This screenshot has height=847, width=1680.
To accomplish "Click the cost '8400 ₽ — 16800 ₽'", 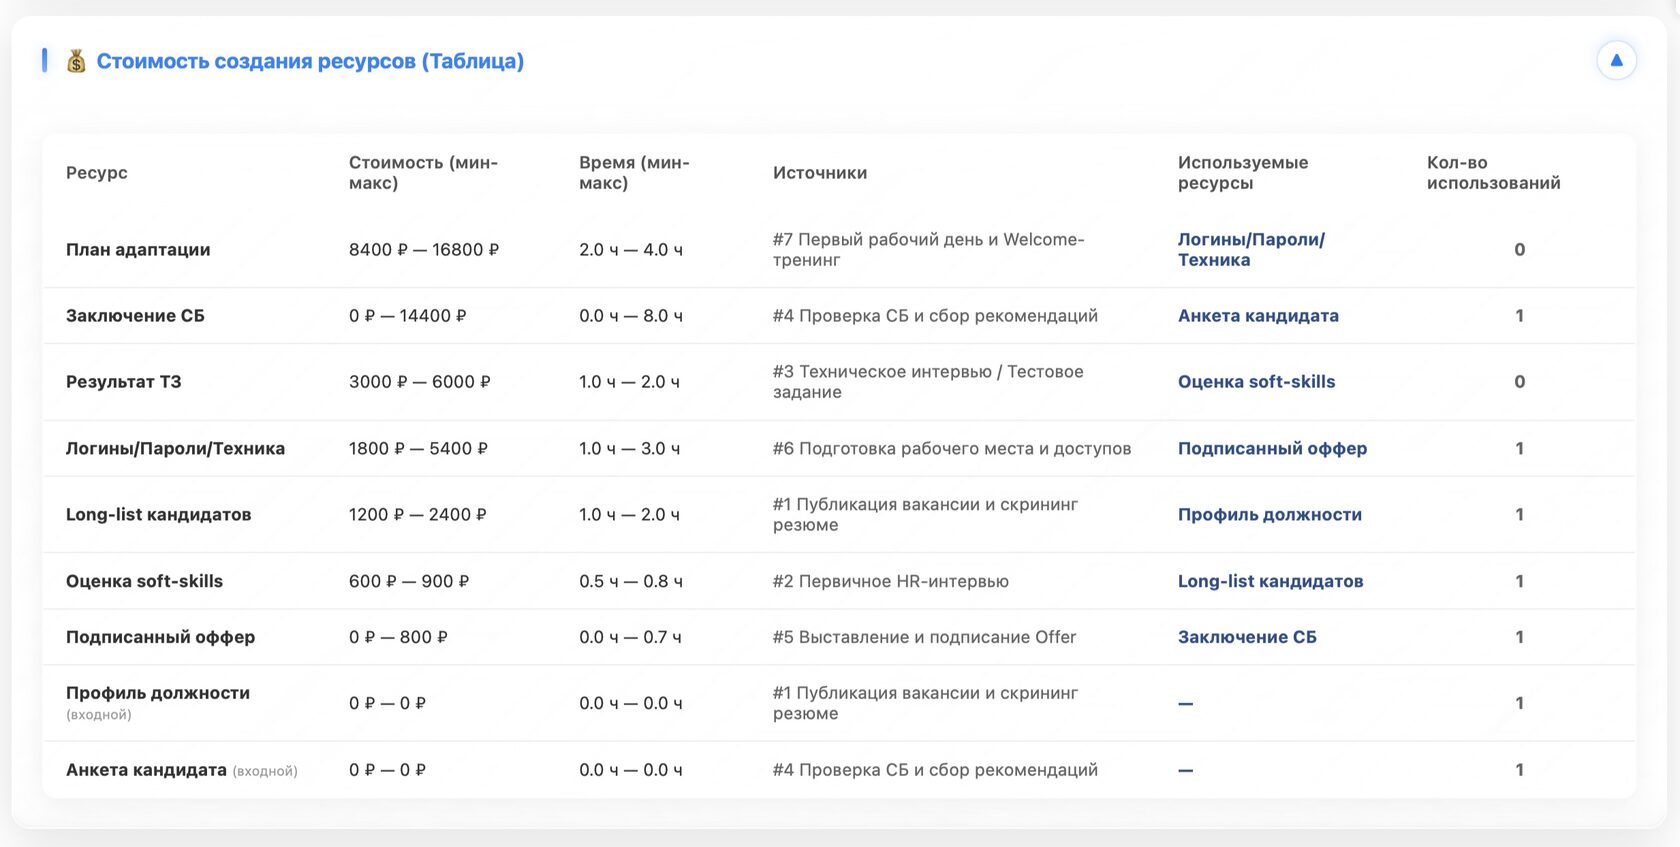I will point(424,249).
